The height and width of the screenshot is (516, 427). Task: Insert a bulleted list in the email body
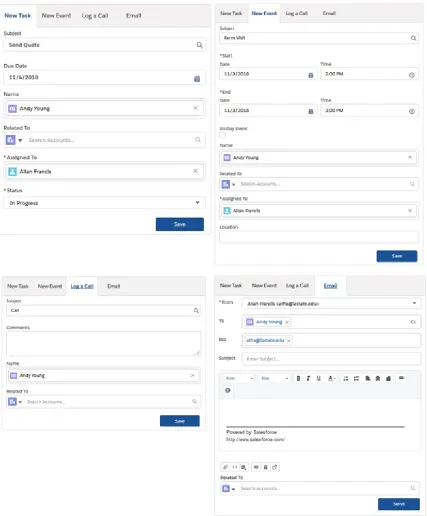[x=346, y=378]
